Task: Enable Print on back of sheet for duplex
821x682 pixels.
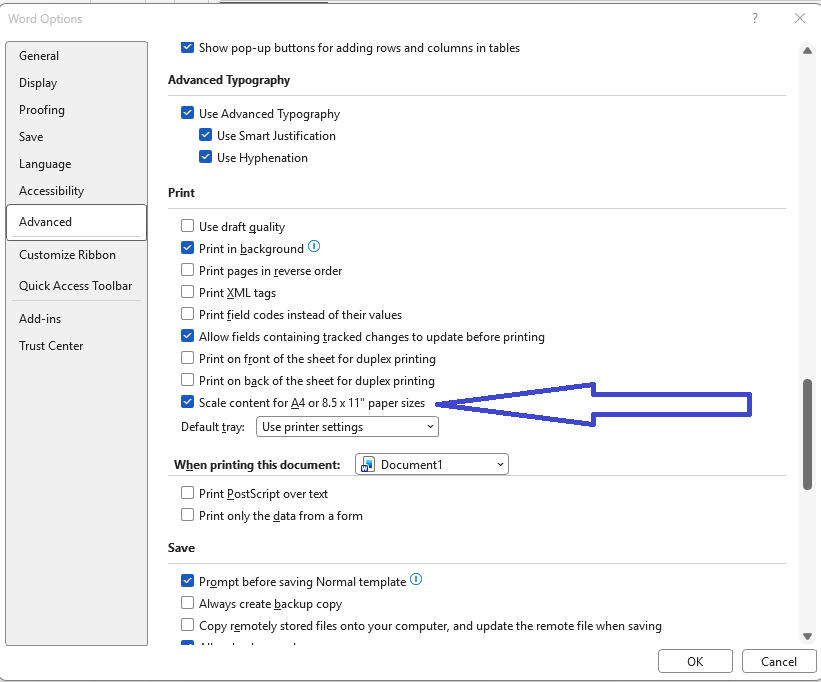Action: pyautogui.click(x=187, y=380)
